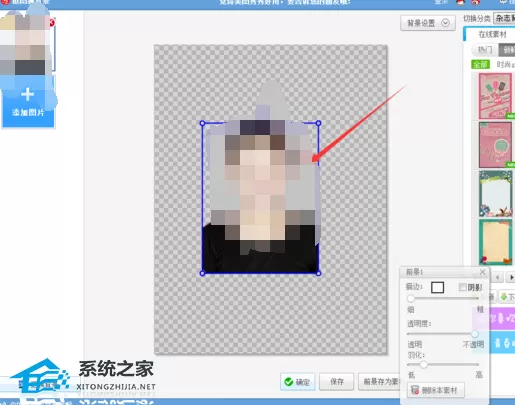The height and width of the screenshot is (405, 515).
Task: Click the plus icon to add a picture
Action: pyautogui.click(x=27, y=95)
